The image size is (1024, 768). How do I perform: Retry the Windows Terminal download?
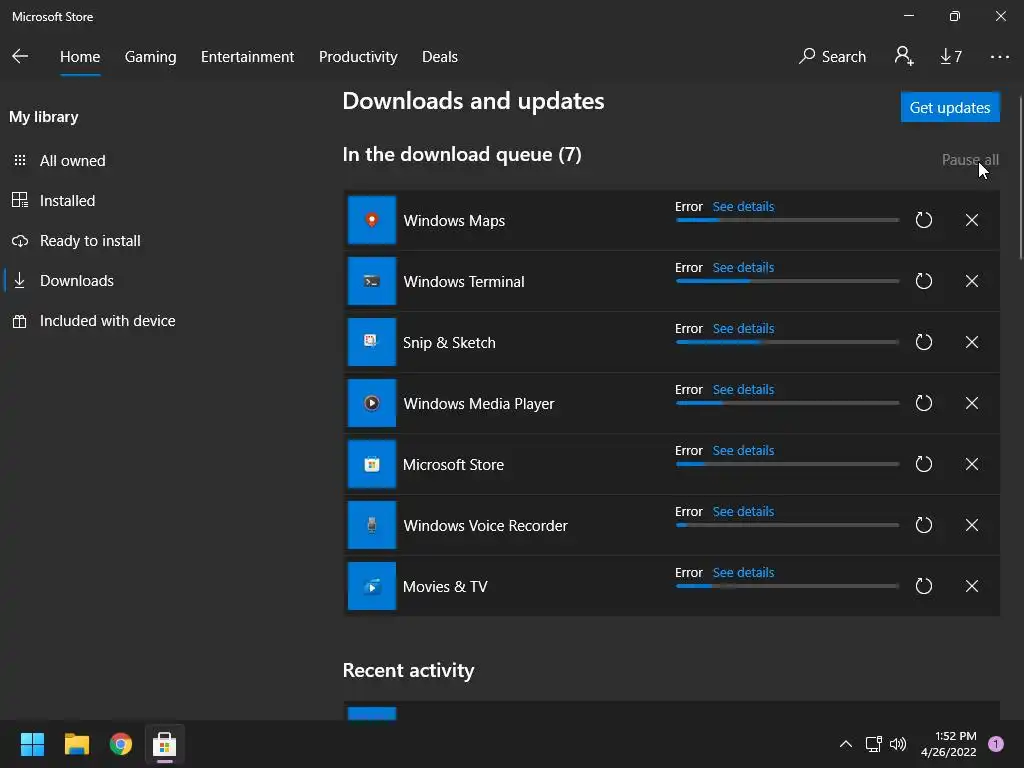923,281
